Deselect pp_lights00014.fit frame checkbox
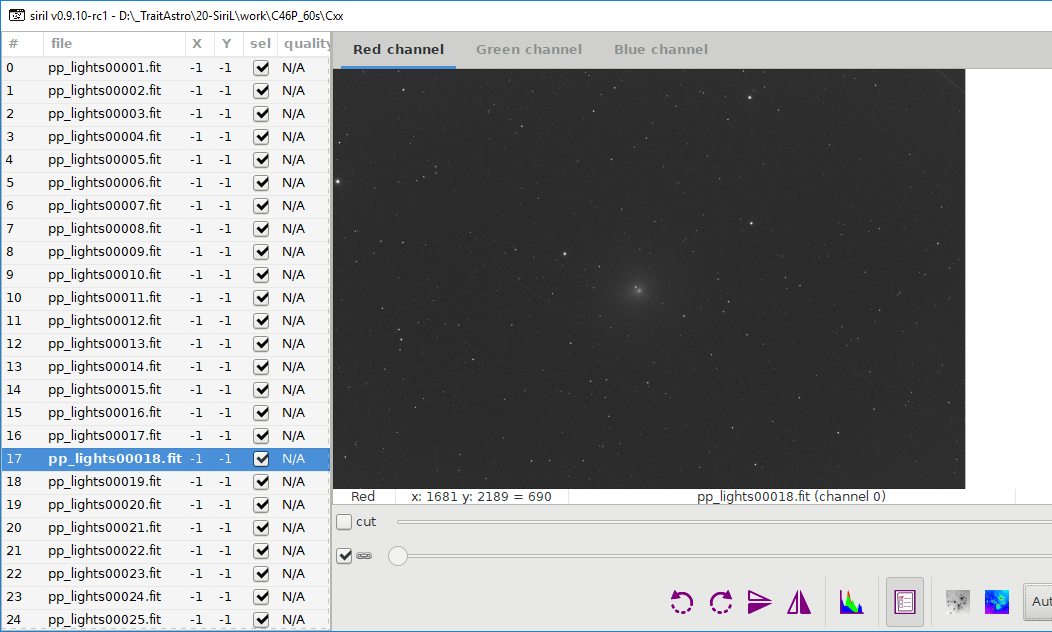This screenshot has width=1052, height=632. point(261,366)
